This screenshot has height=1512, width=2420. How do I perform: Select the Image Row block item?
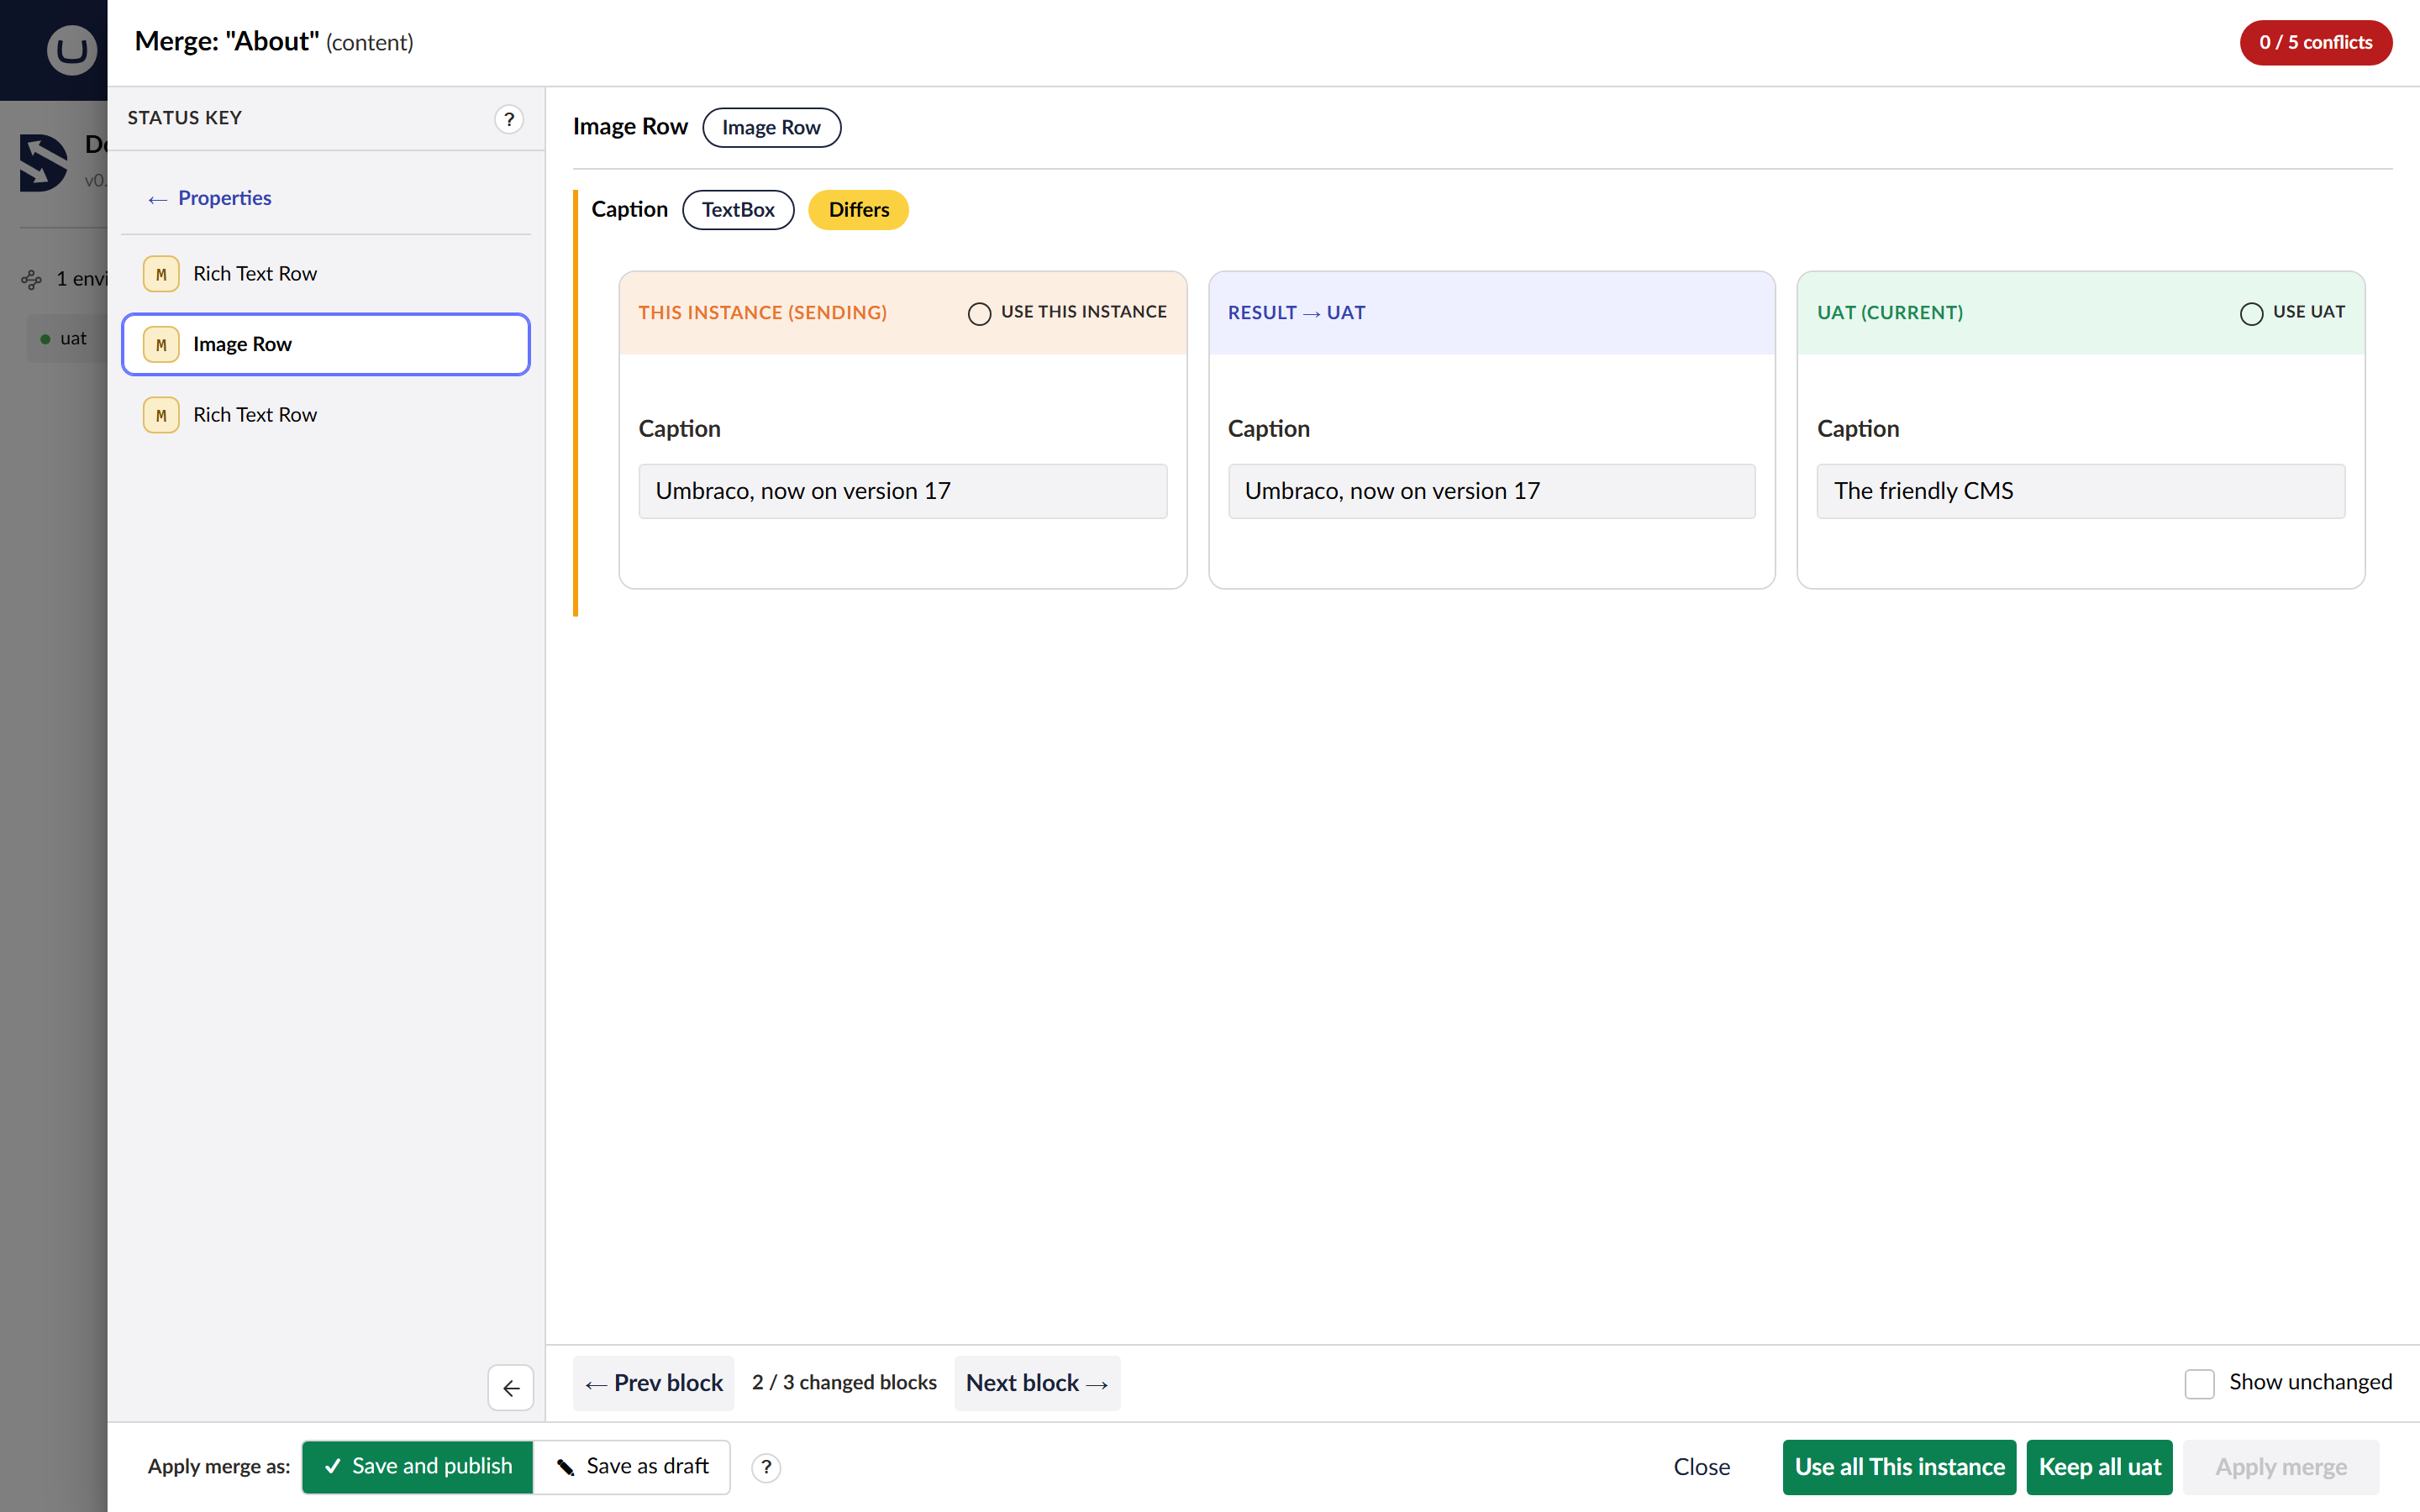326,345
